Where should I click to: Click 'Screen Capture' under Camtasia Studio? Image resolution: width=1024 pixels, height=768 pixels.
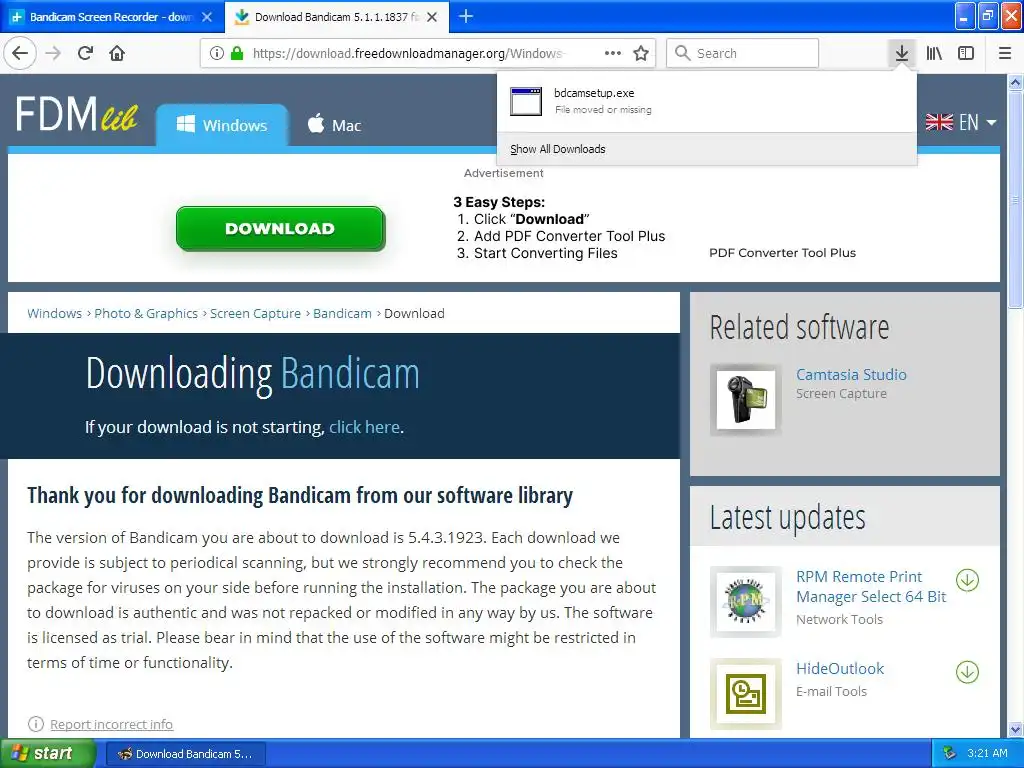coord(841,394)
